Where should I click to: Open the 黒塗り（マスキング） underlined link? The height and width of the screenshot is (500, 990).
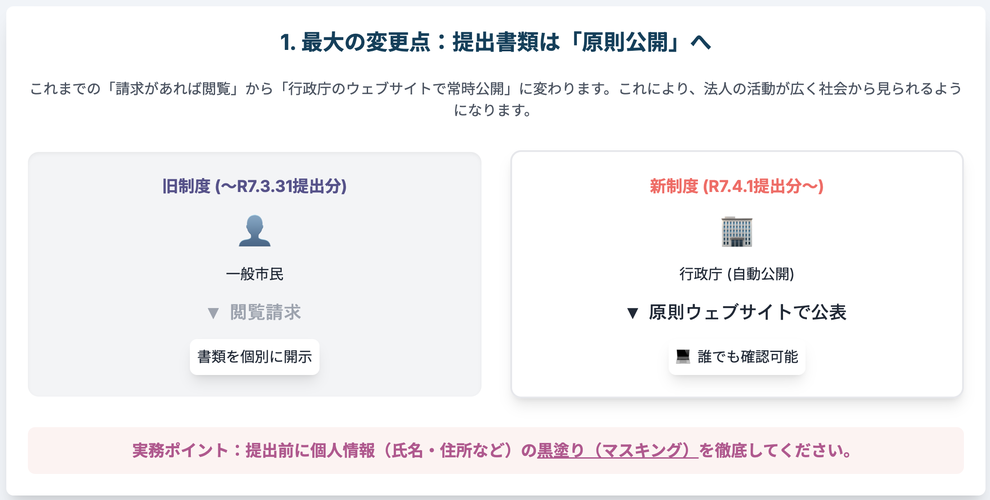pyautogui.click(x=618, y=450)
